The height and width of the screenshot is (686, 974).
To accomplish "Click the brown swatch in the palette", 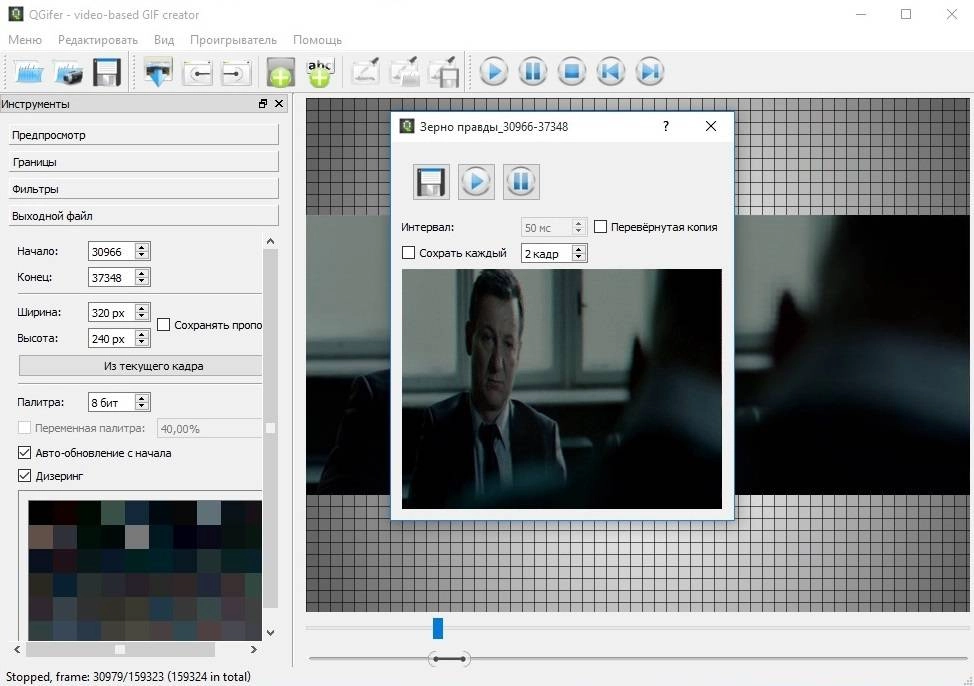I will click(40, 537).
